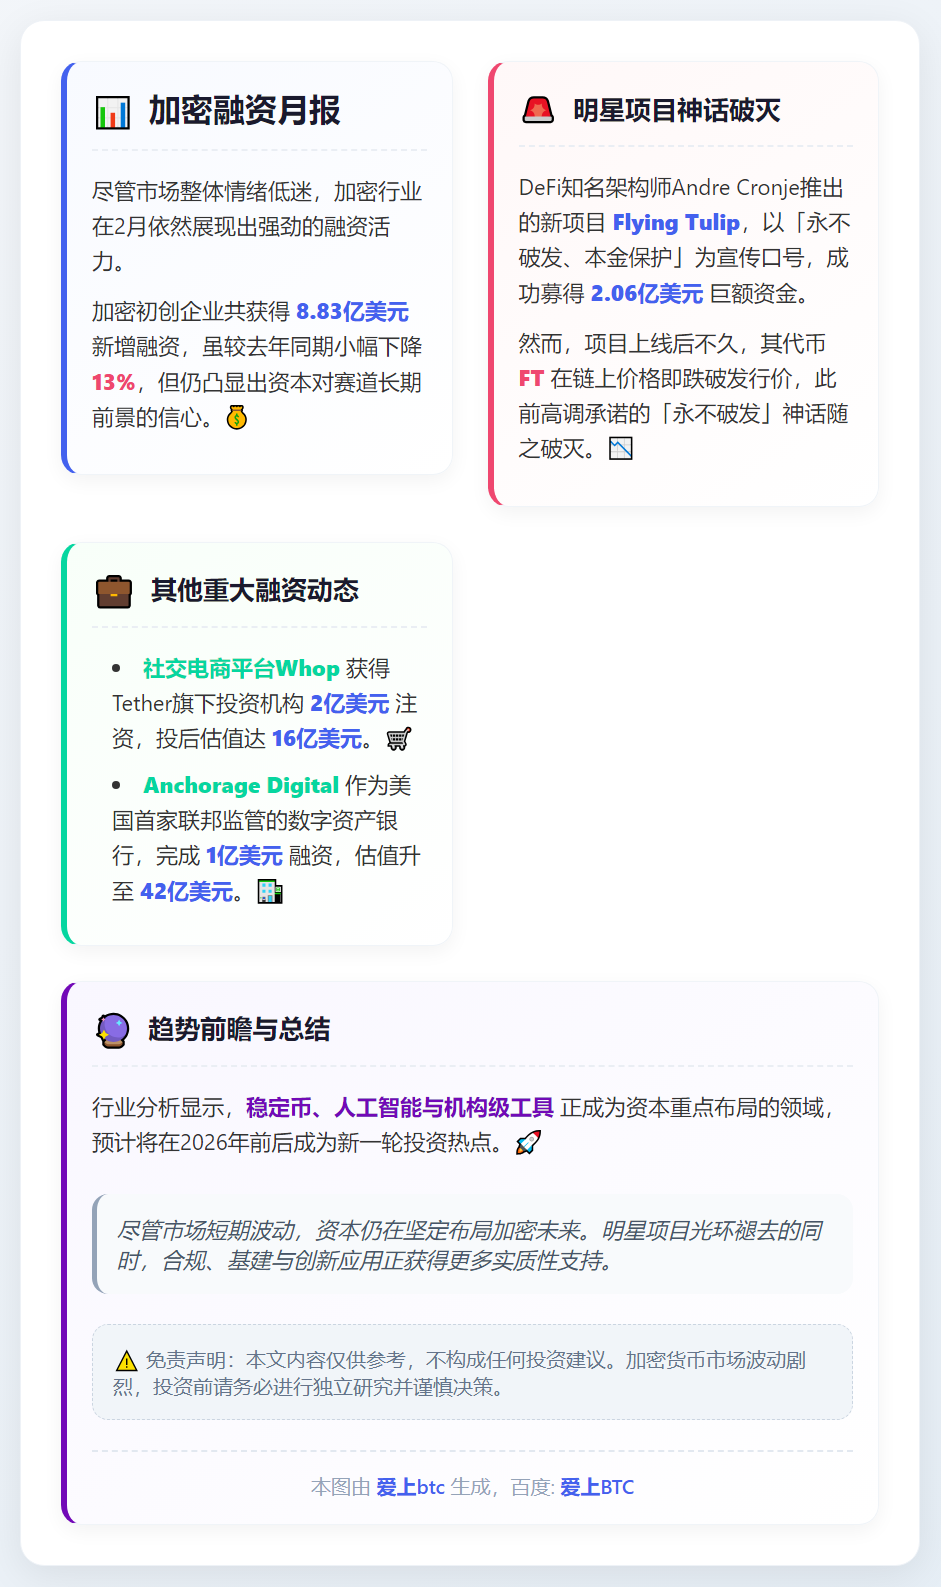Click the downward chart emoji after 之破灭
941x1587 pixels.
tap(621, 449)
